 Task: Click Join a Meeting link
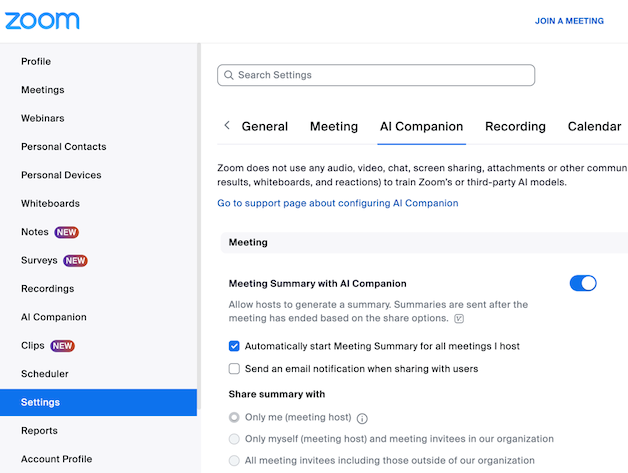pyautogui.click(x=569, y=21)
